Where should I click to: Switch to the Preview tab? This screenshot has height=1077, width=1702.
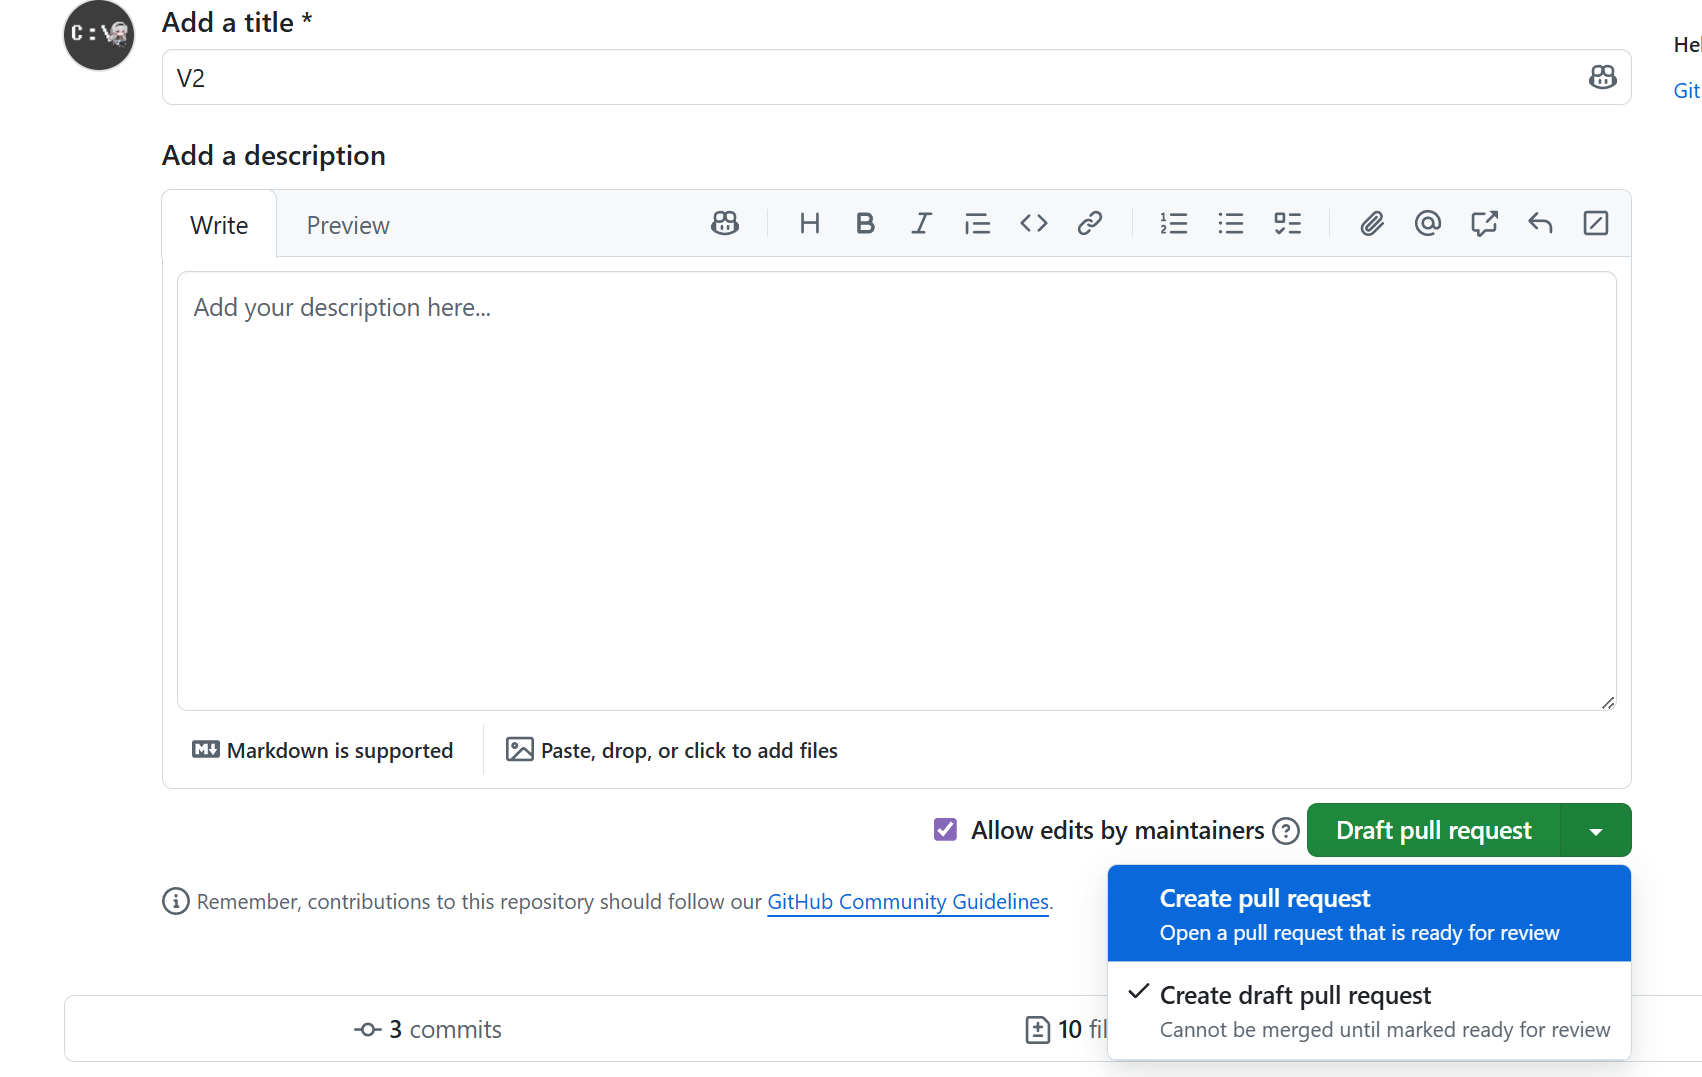pyautogui.click(x=348, y=224)
